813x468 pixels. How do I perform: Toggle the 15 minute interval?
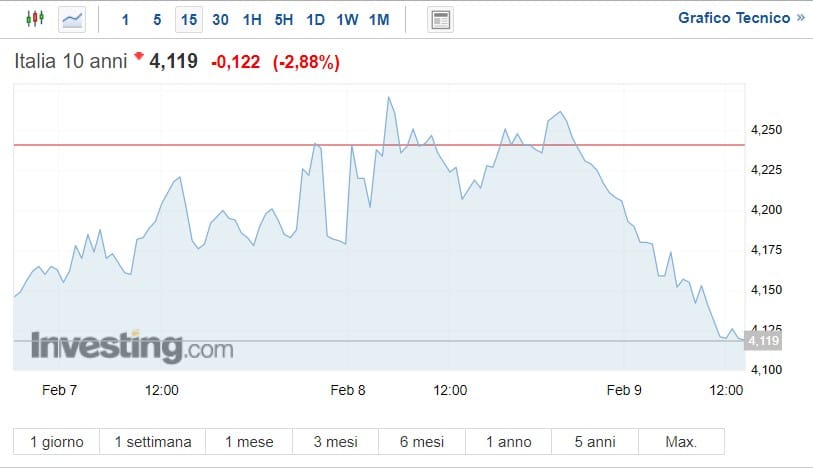(189, 19)
